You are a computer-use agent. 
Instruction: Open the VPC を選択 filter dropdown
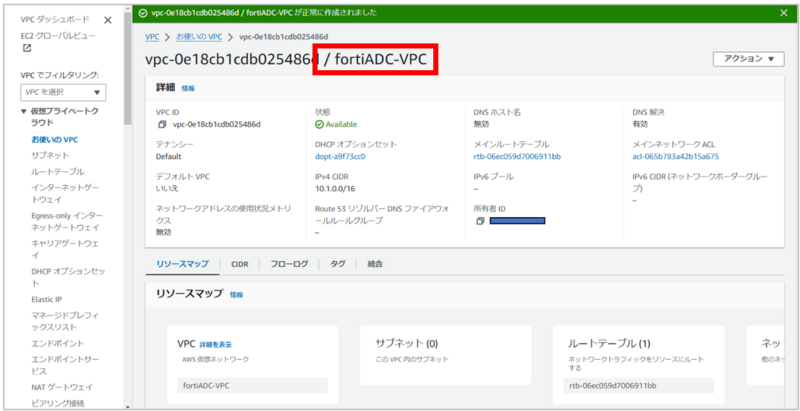(x=63, y=92)
